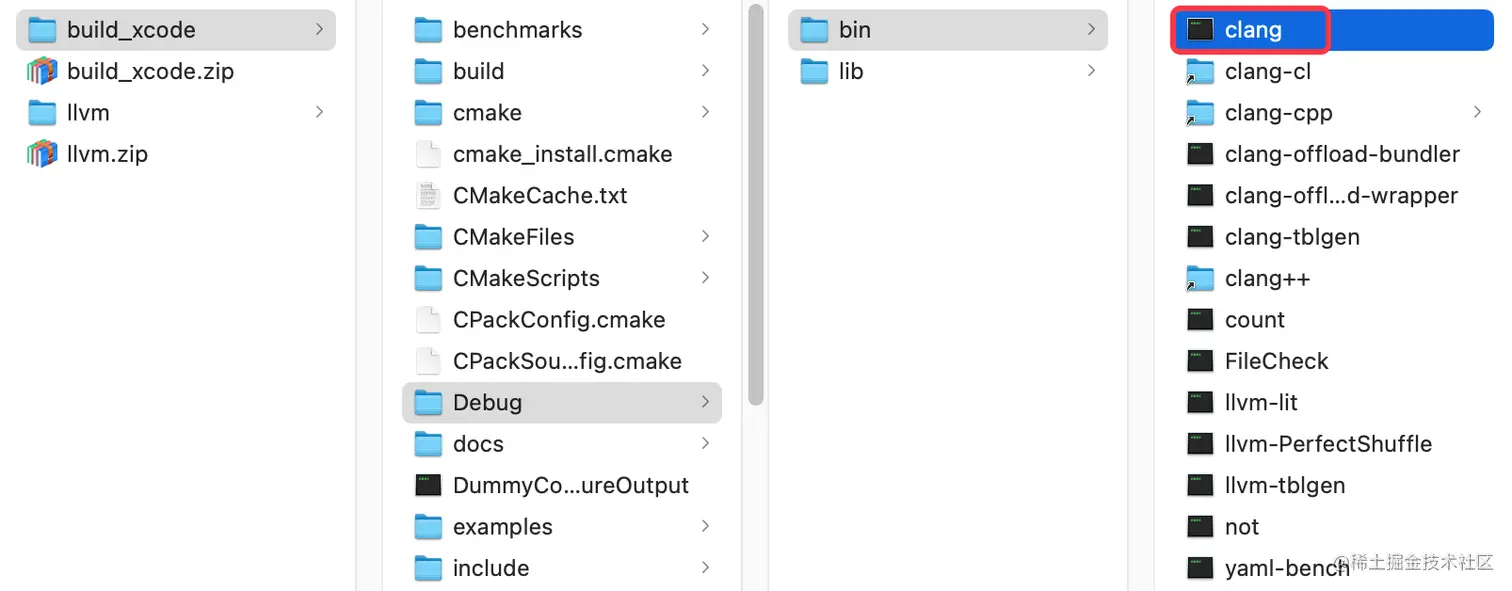Select the llvm-PerfectShuffle file
This screenshot has height=591, width=1512.
point(1328,444)
